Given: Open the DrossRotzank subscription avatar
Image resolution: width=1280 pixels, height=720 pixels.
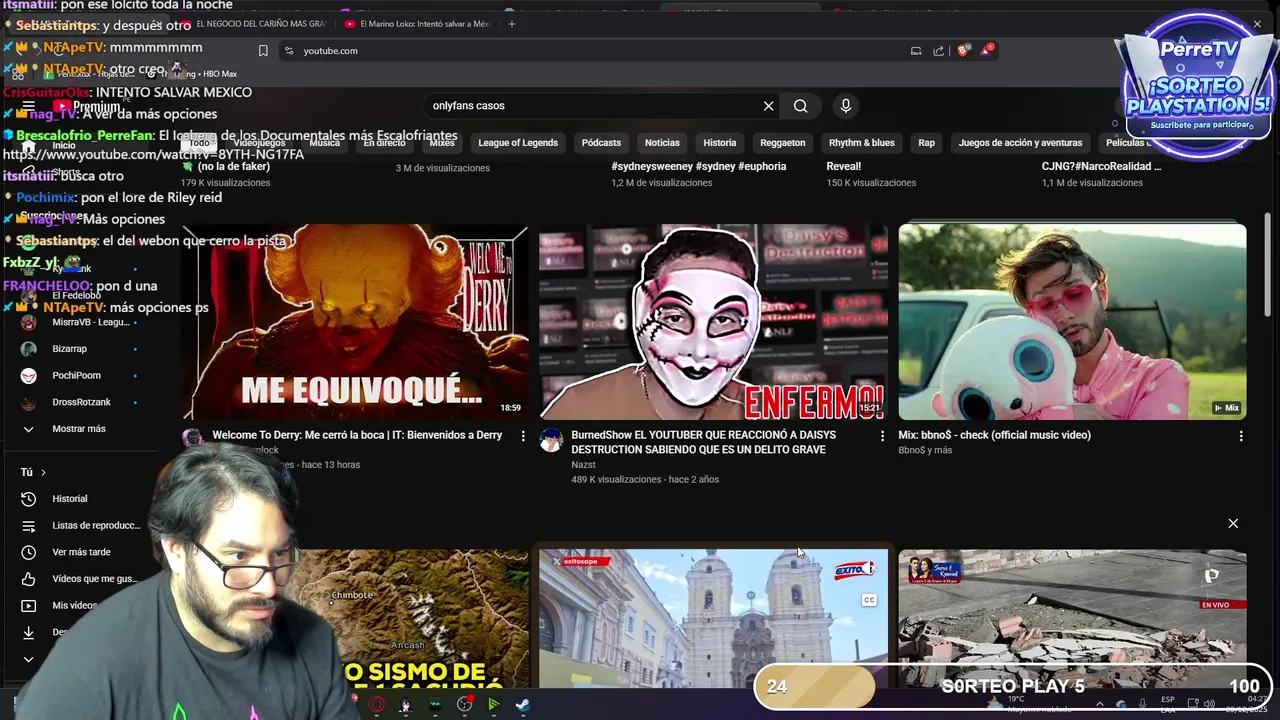Looking at the screenshot, I should [x=29, y=403].
